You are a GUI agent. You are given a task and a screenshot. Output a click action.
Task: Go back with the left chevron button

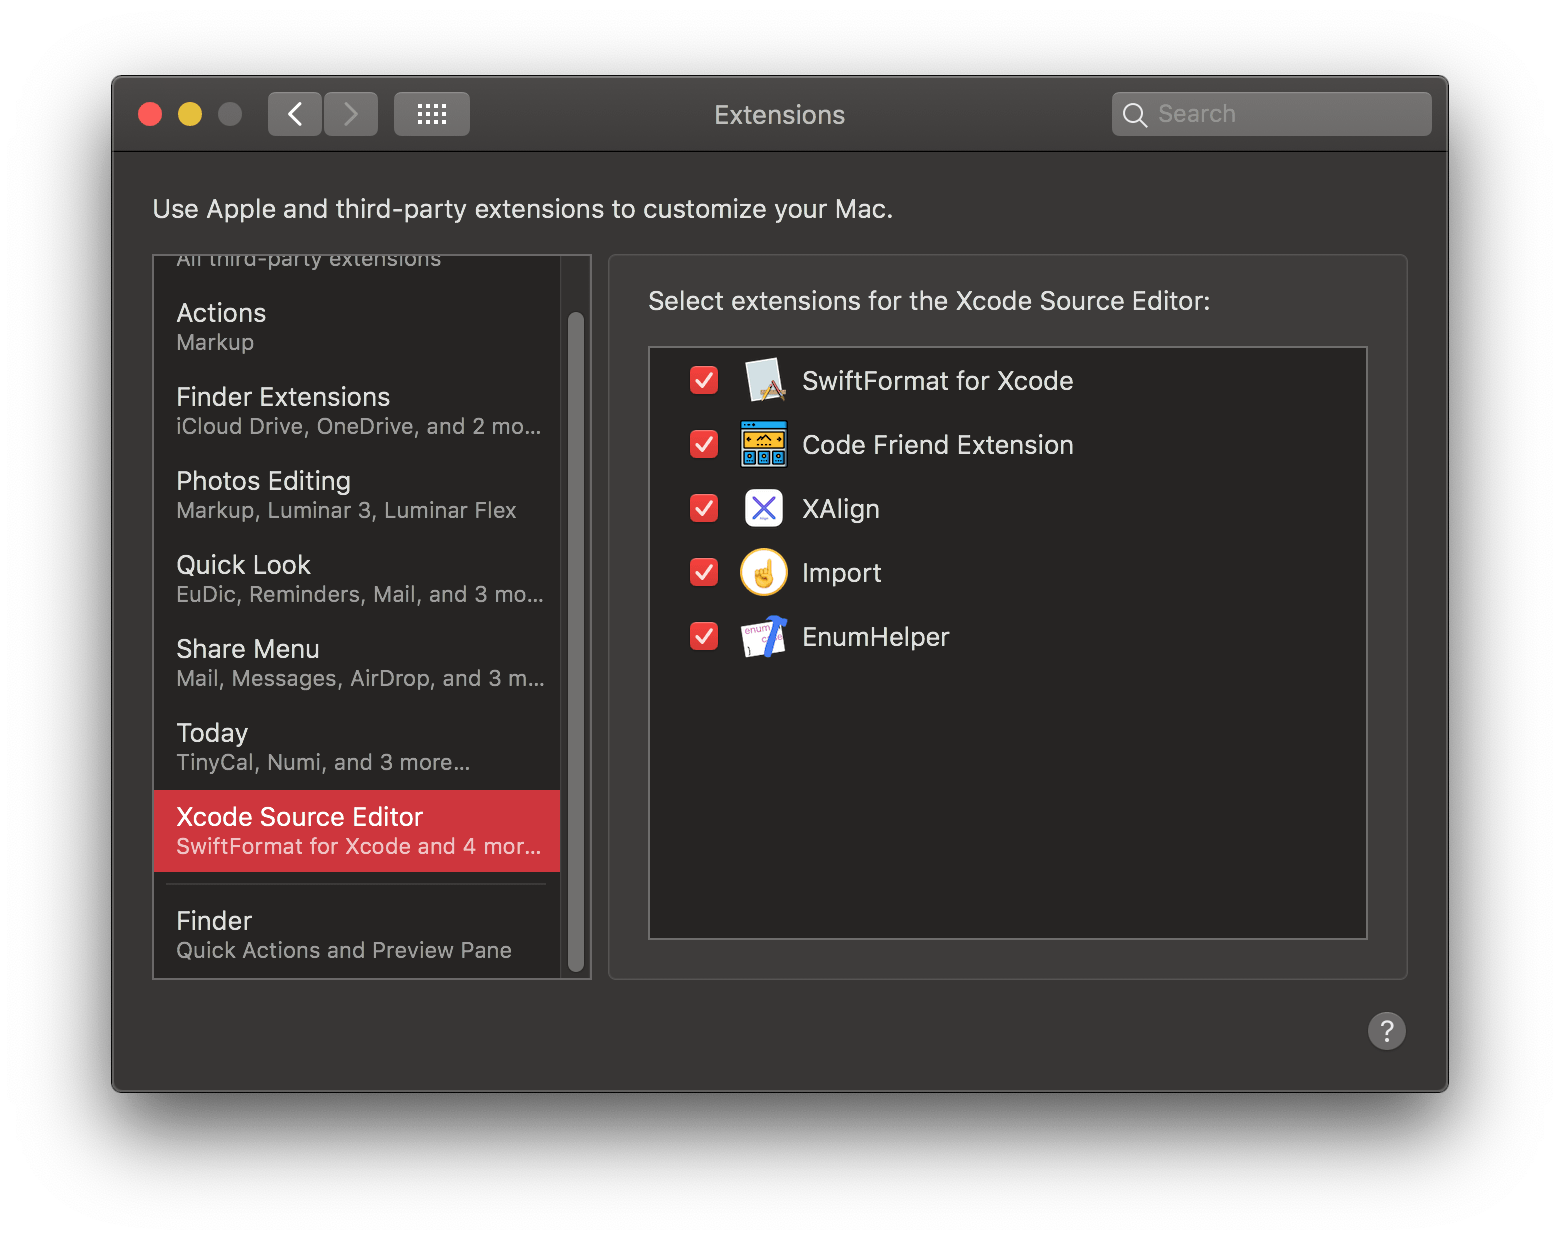[x=295, y=114]
